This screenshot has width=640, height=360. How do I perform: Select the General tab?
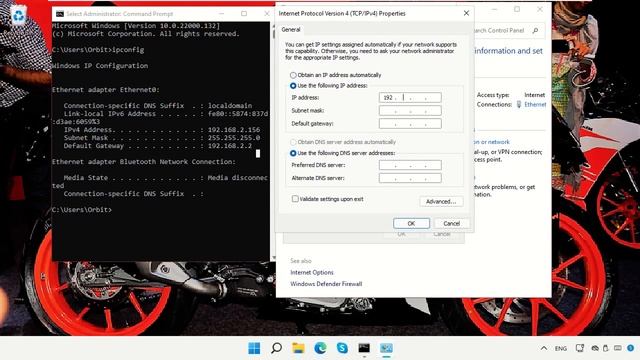tap(291, 29)
